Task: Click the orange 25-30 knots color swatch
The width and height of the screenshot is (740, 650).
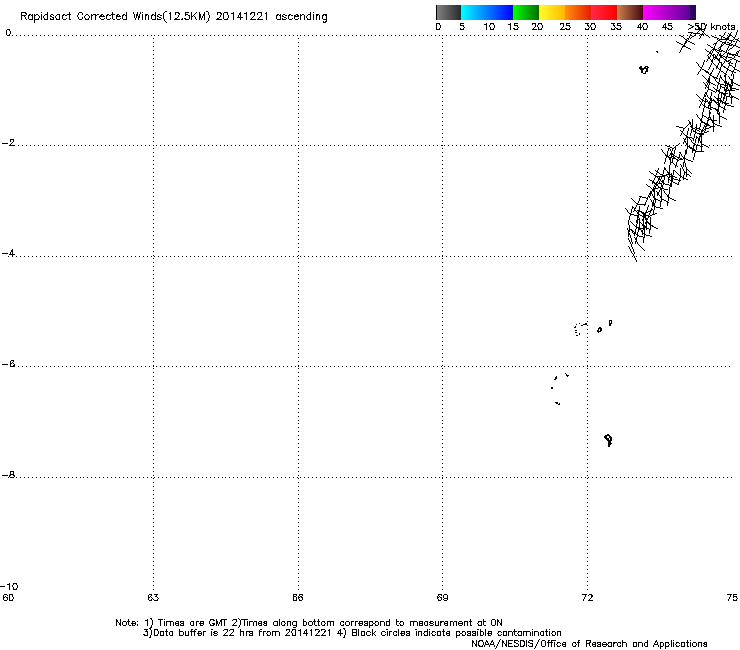Action: point(578,12)
